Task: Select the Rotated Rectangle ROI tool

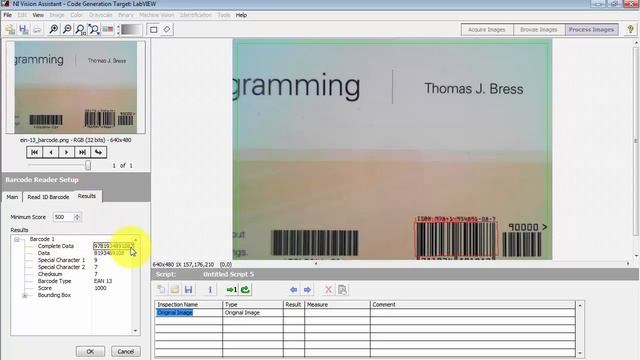Action: click(x=167, y=29)
